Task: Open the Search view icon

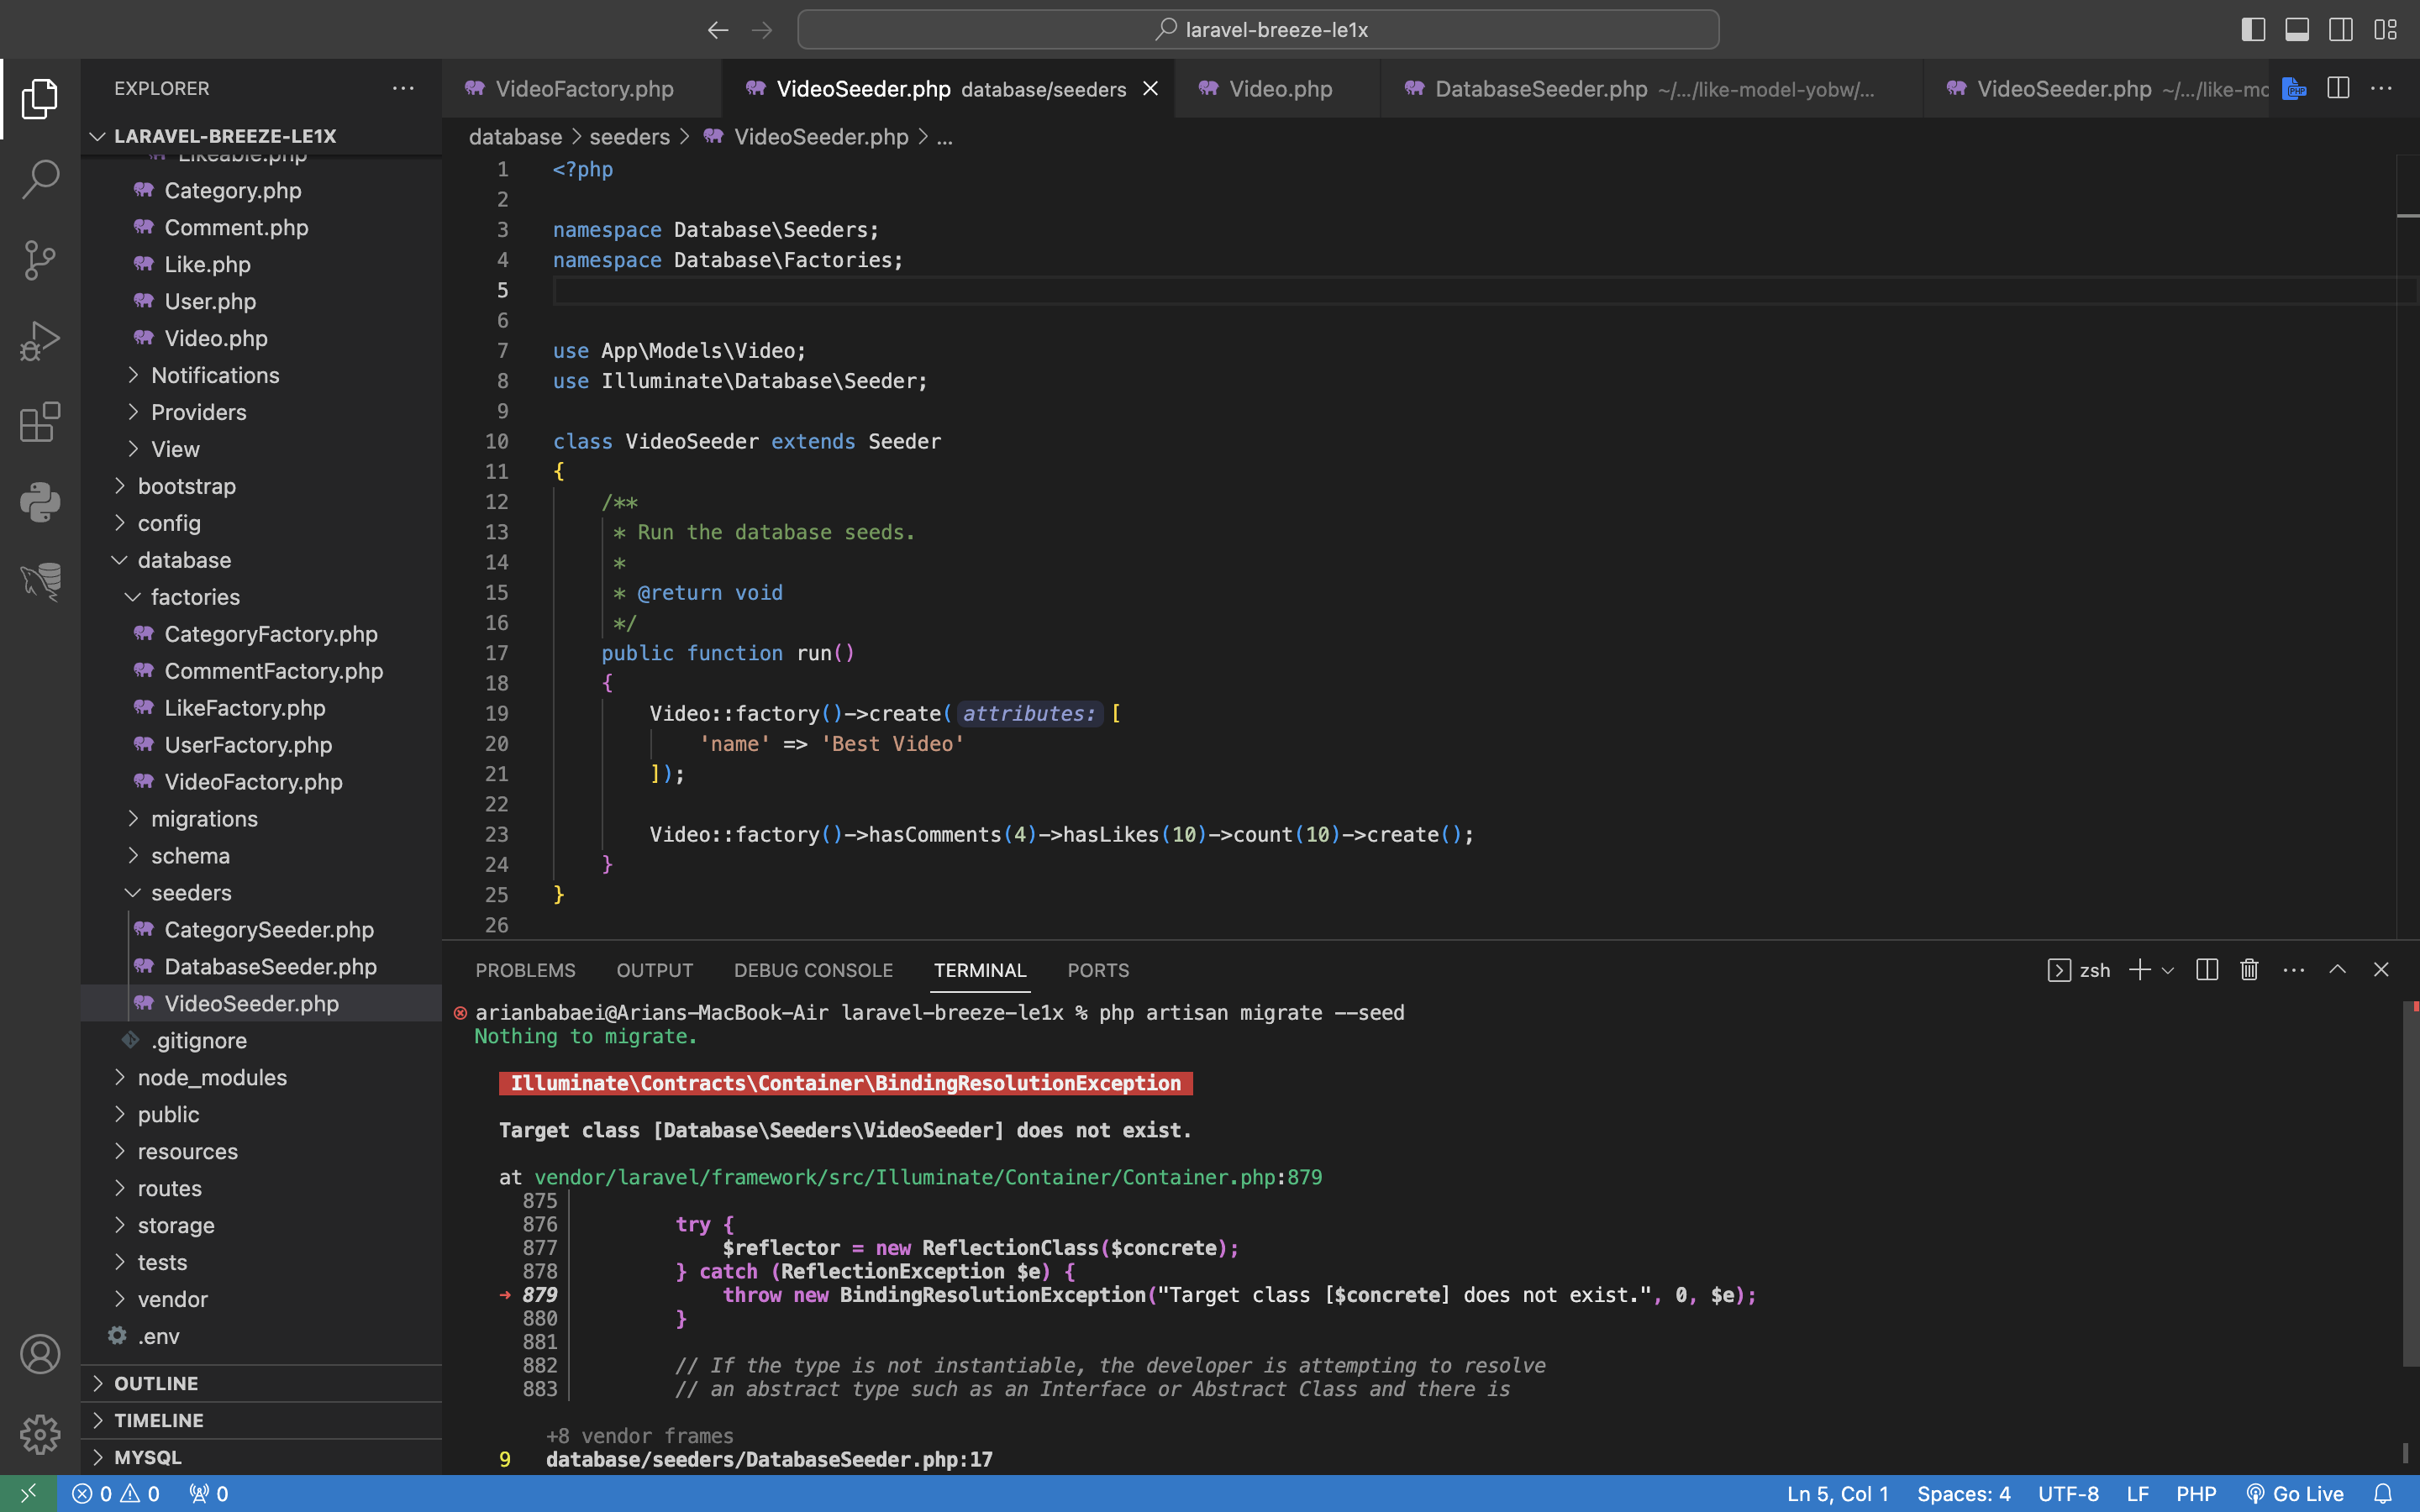Action: point(40,179)
